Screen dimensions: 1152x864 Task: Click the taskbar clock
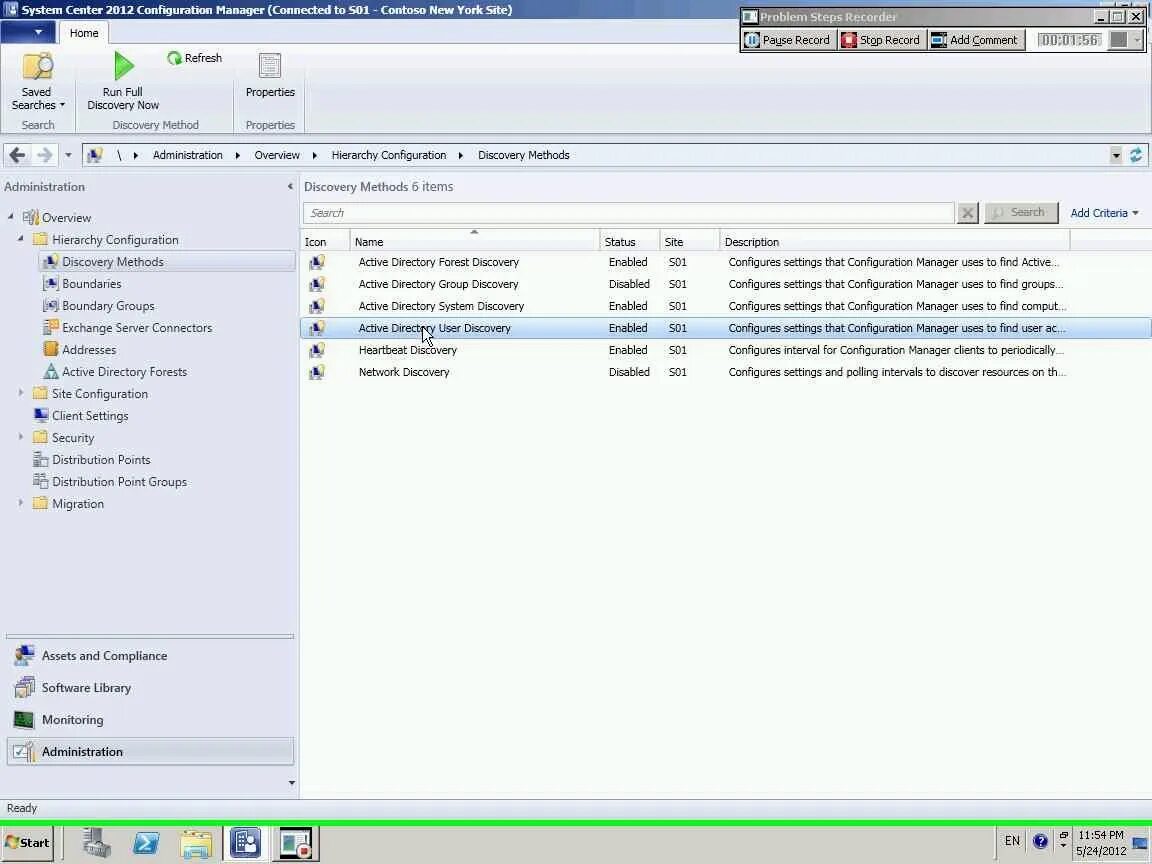[x=1101, y=843]
